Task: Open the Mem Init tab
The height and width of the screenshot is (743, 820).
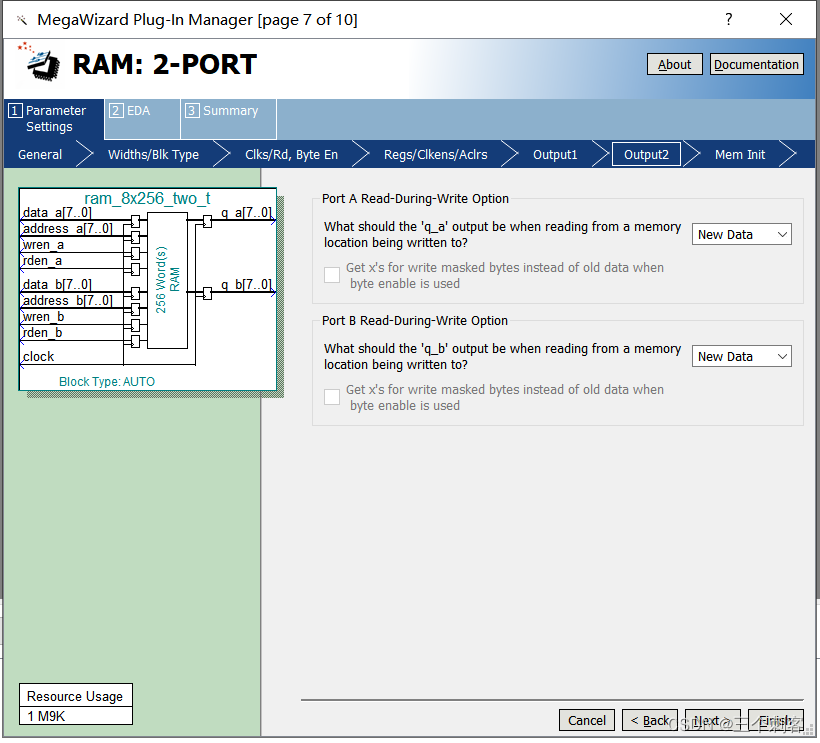Action: point(739,154)
